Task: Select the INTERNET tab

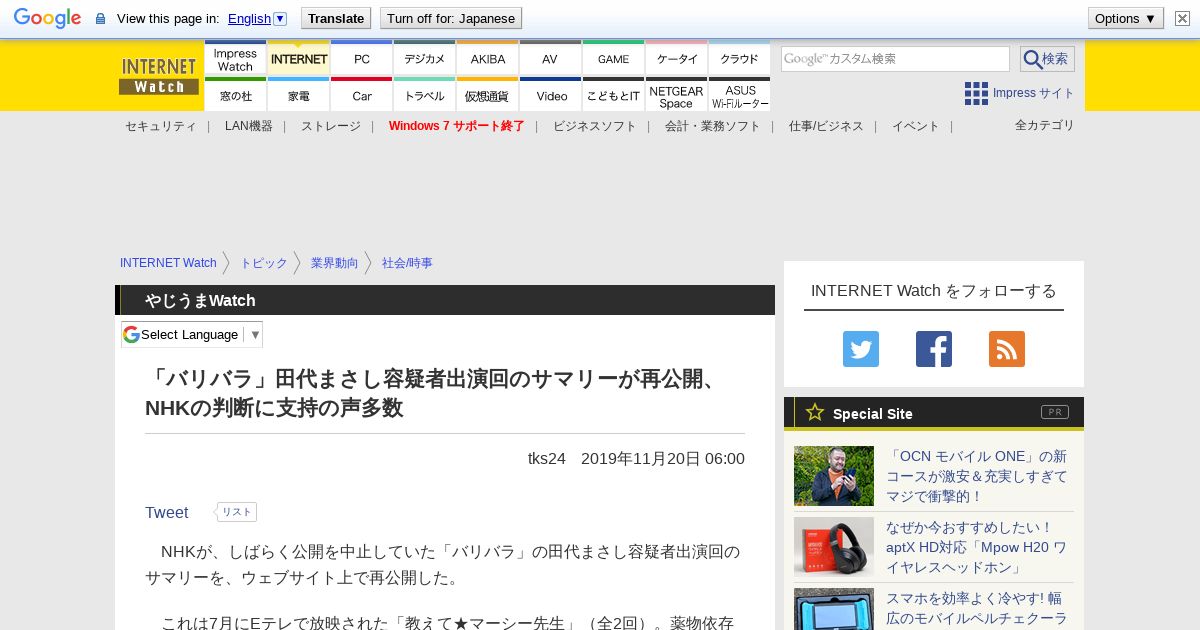Action: coord(298,59)
